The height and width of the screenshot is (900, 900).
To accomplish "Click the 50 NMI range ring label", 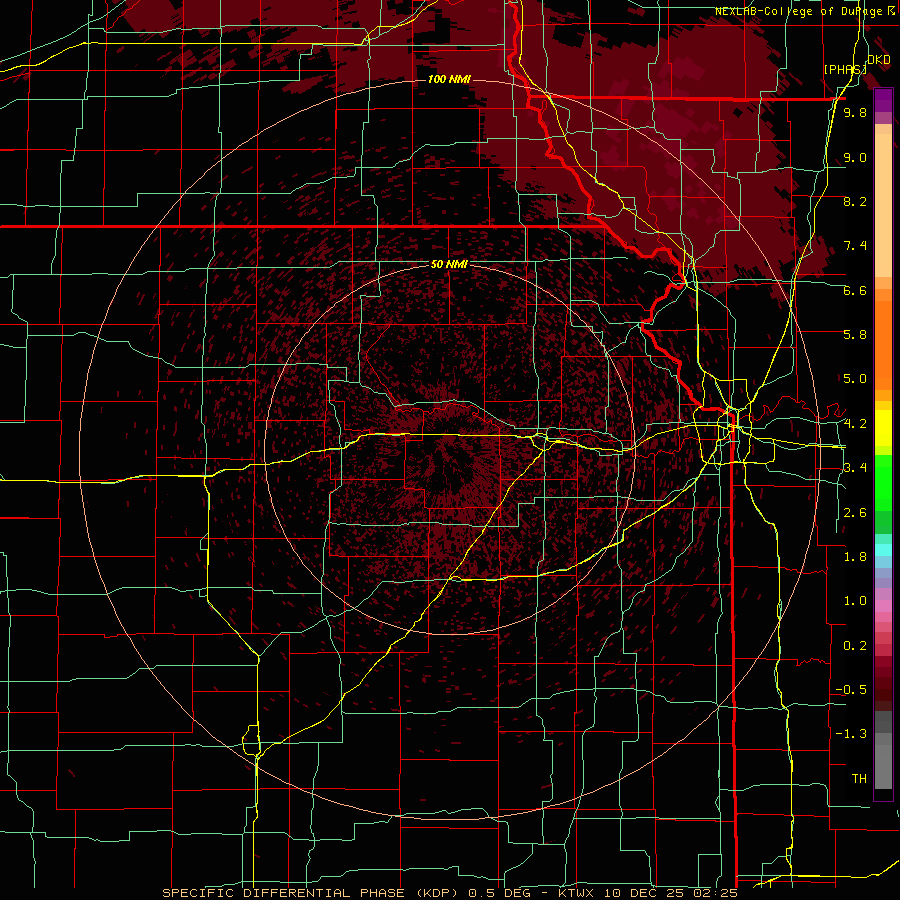I will [449, 265].
